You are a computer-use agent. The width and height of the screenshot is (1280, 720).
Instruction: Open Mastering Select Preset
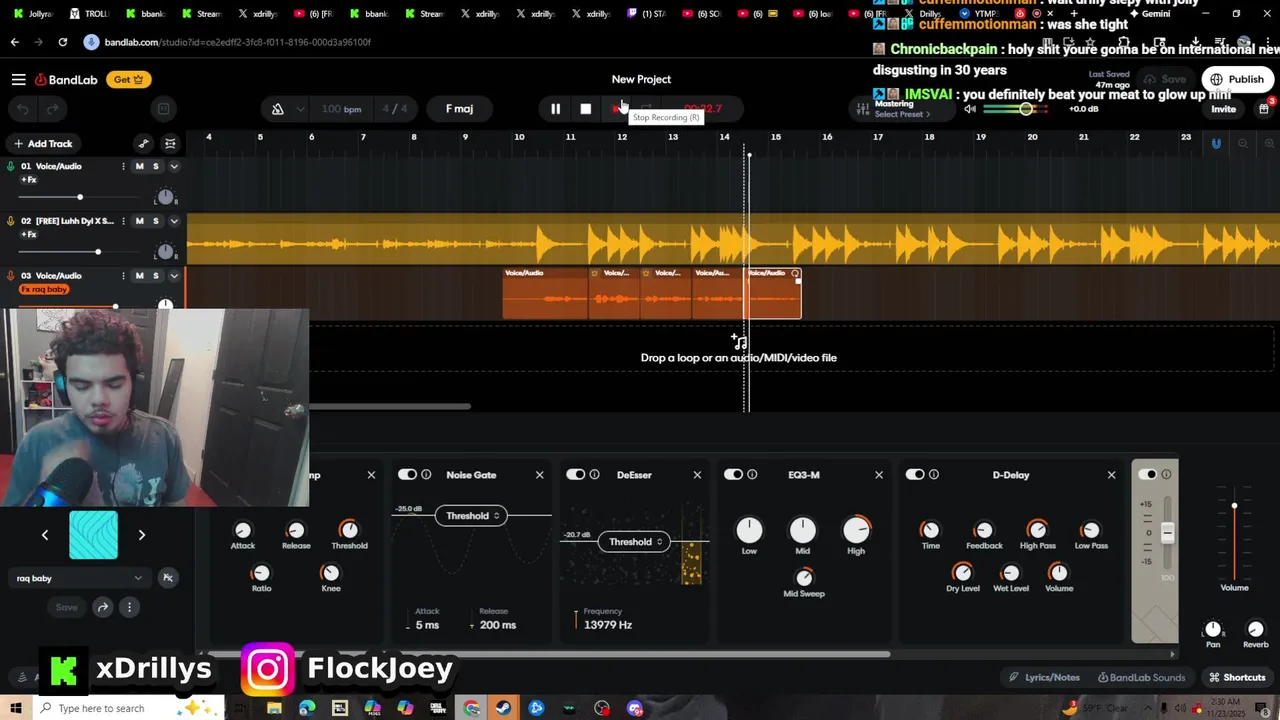[x=900, y=114]
